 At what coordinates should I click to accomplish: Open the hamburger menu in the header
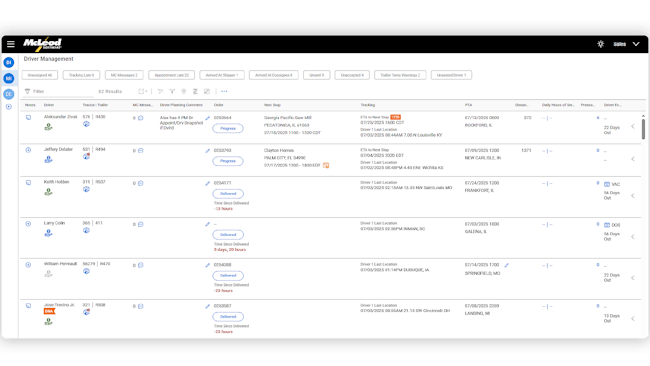point(11,44)
